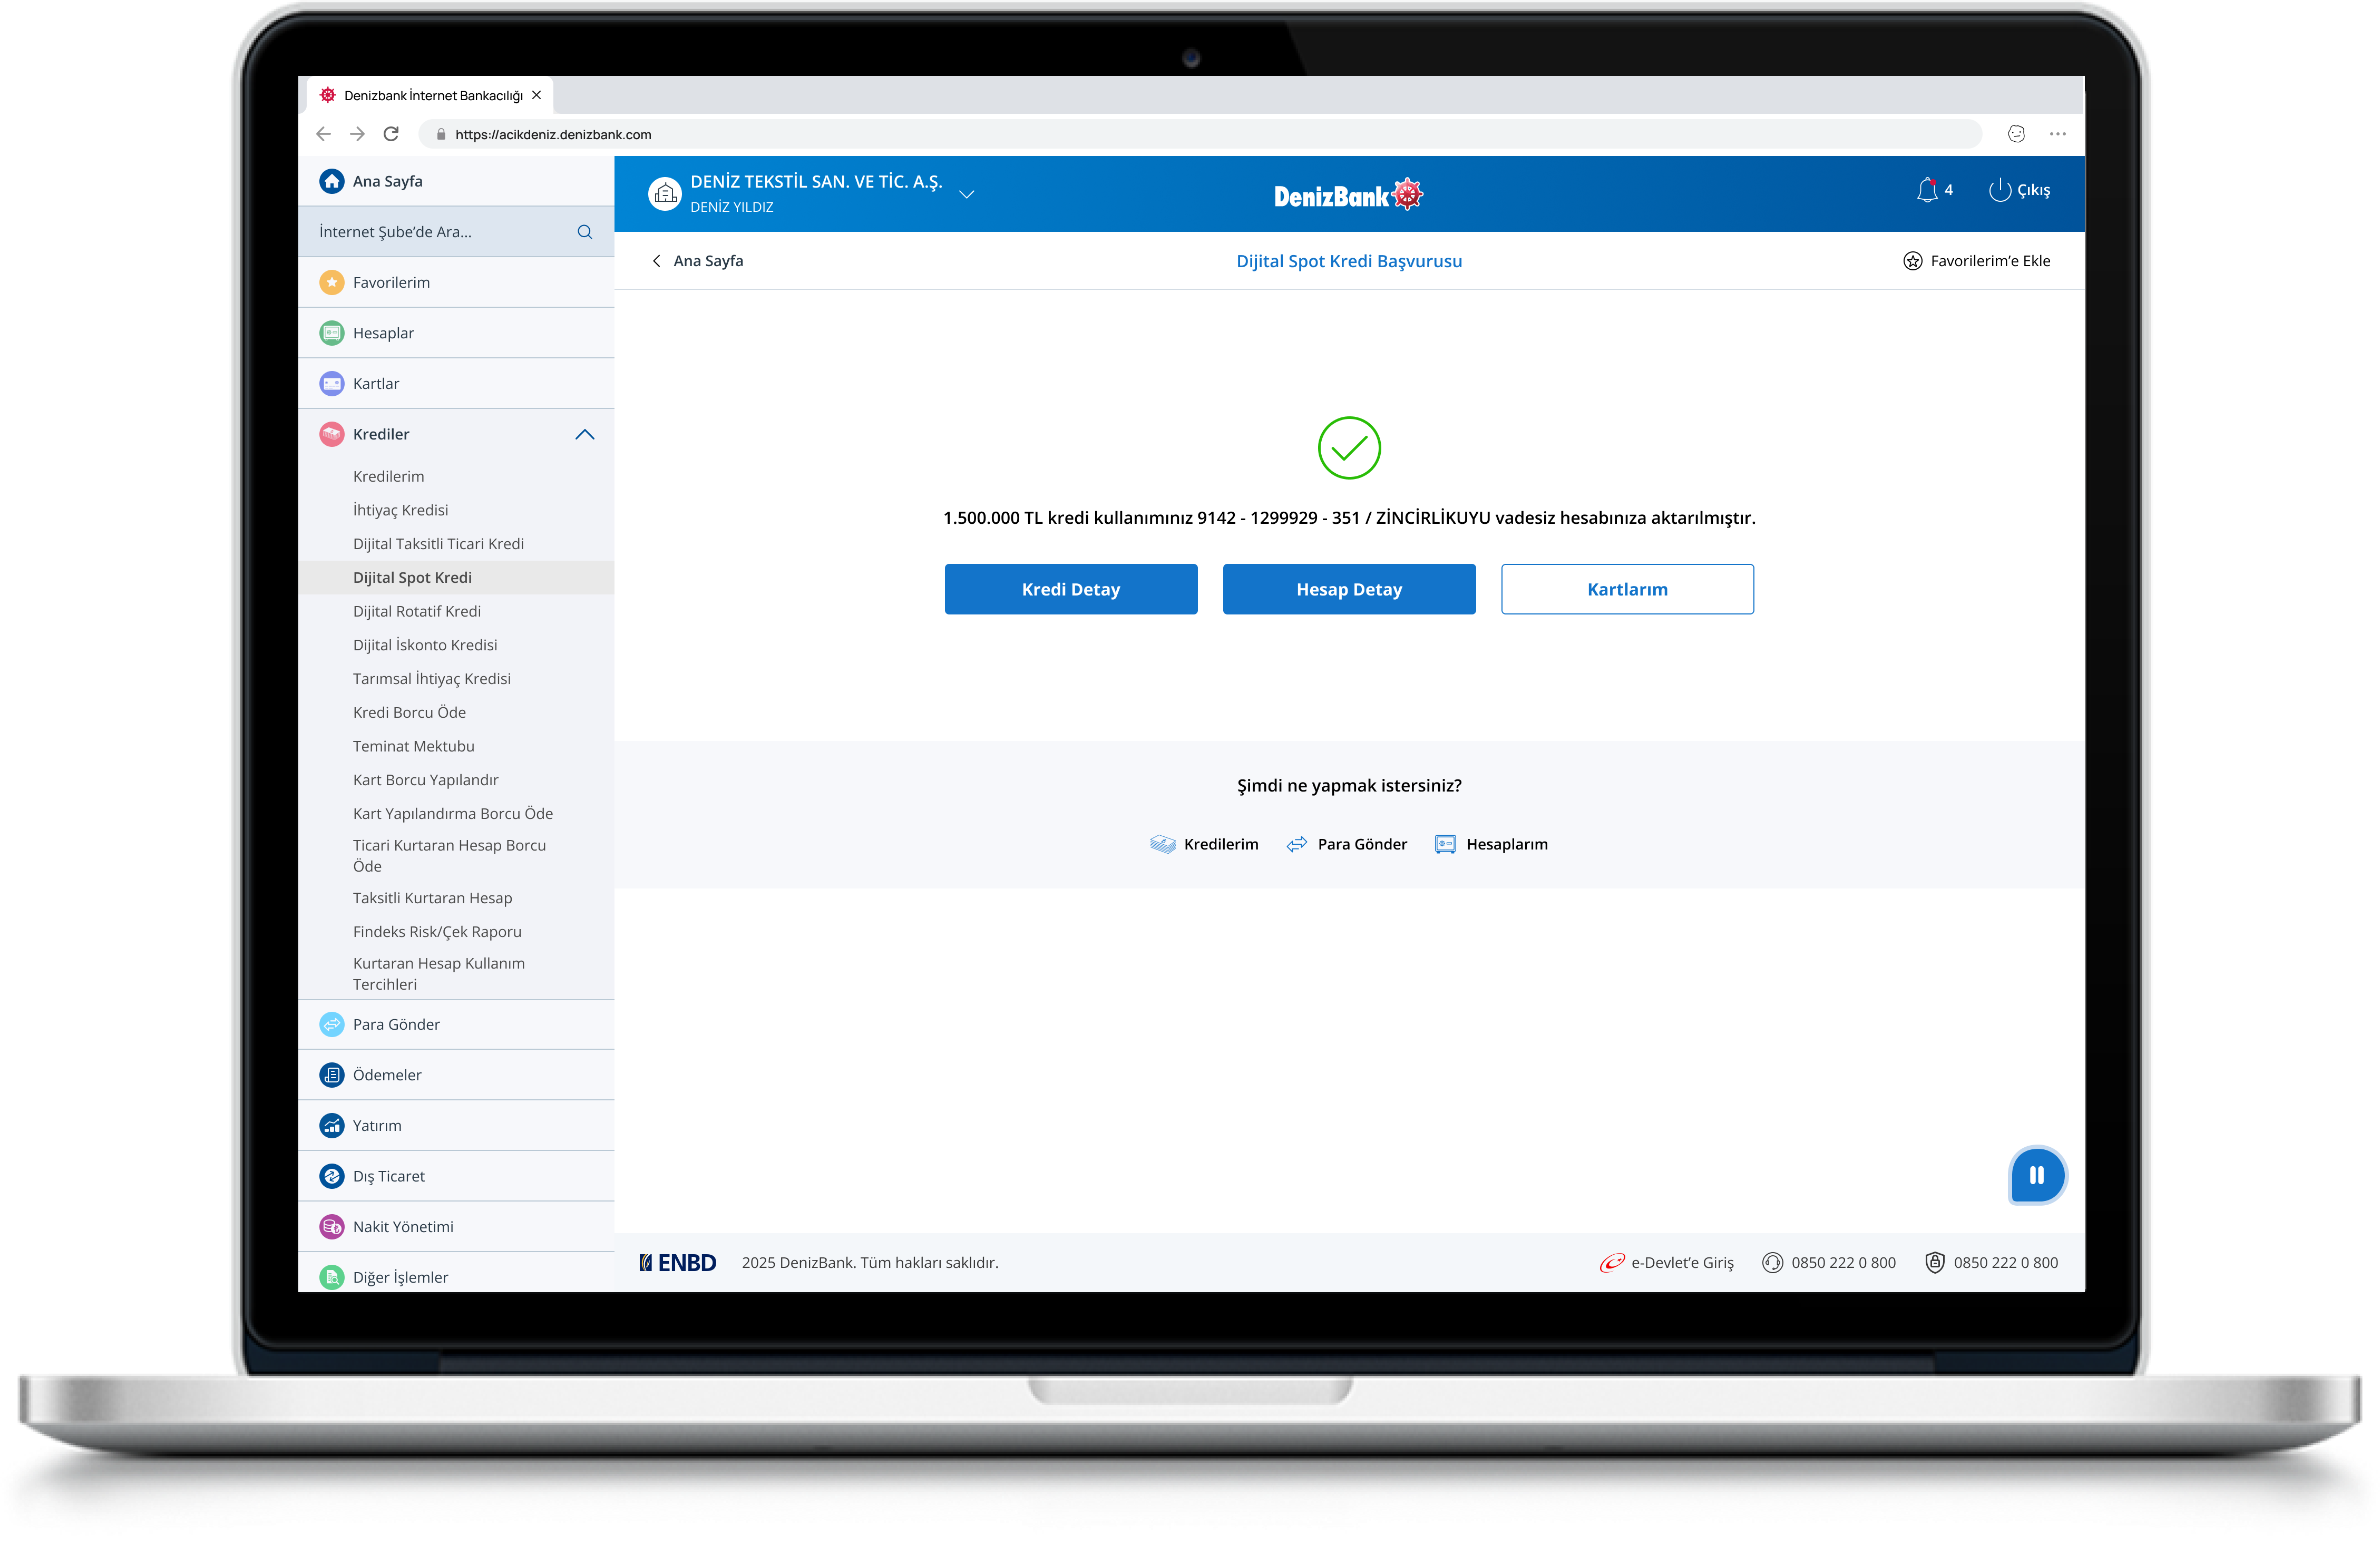Viewport: 2380px width, 1543px height.
Task: Click the Hesap Detay button
Action: (x=1348, y=589)
